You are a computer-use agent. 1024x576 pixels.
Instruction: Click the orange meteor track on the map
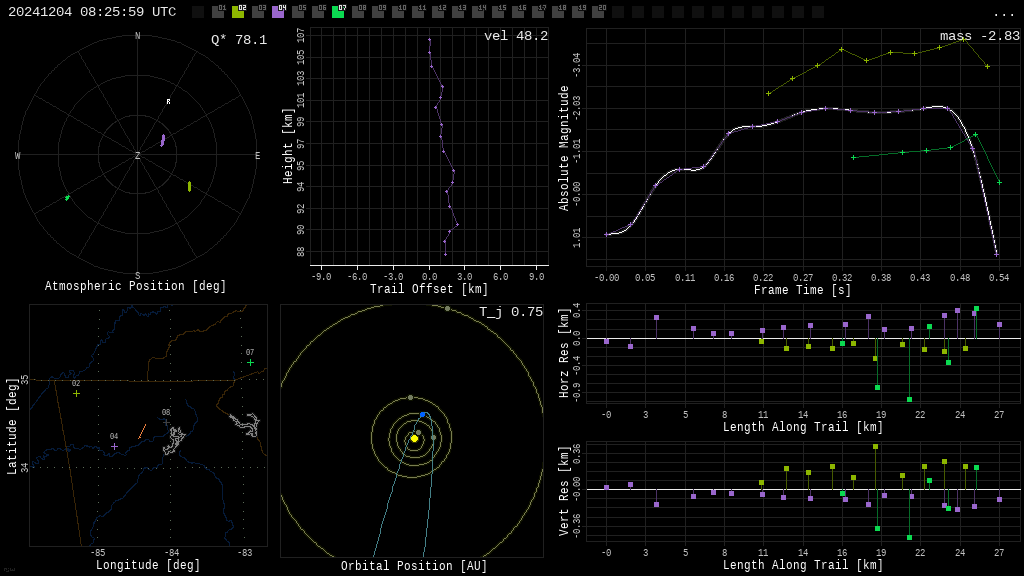[x=142, y=432]
